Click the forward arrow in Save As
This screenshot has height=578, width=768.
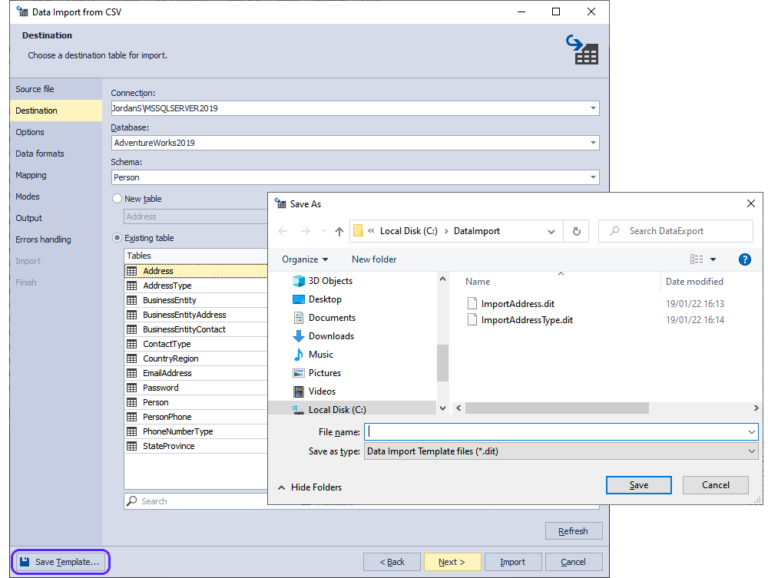coord(305,231)
